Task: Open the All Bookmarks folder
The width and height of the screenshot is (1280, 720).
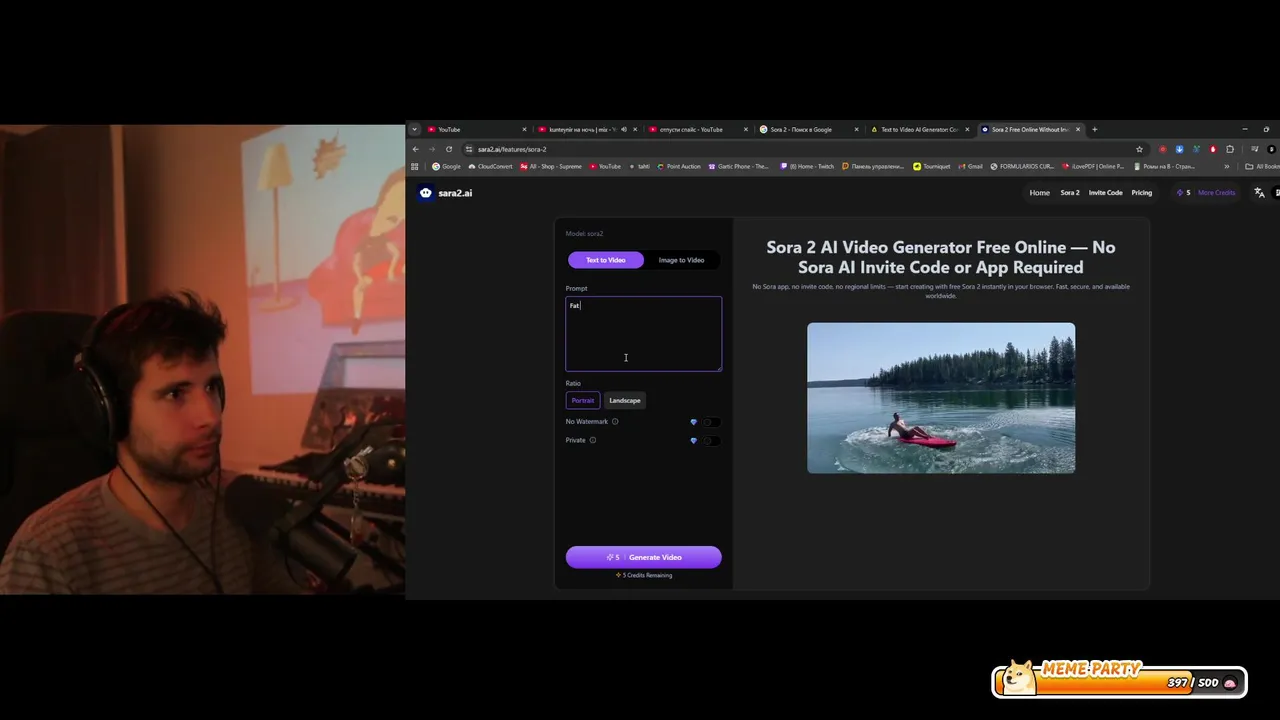Action: click(1263, 166)
